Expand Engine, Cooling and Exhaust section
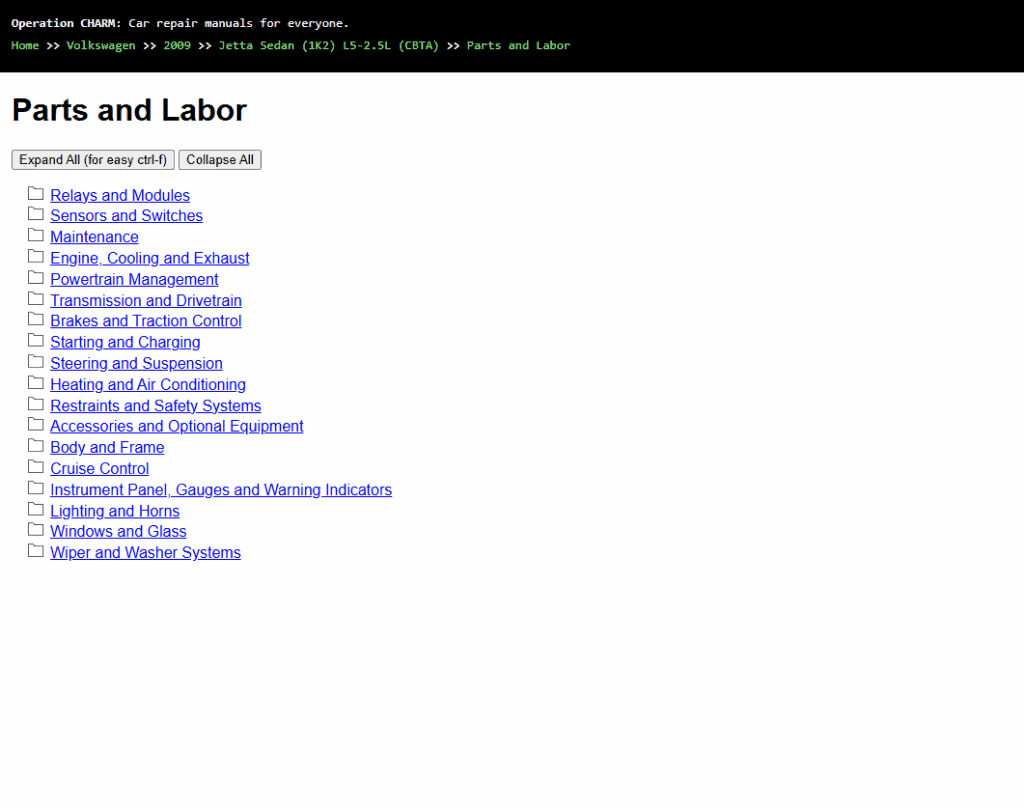 click(x=149, y=258)
